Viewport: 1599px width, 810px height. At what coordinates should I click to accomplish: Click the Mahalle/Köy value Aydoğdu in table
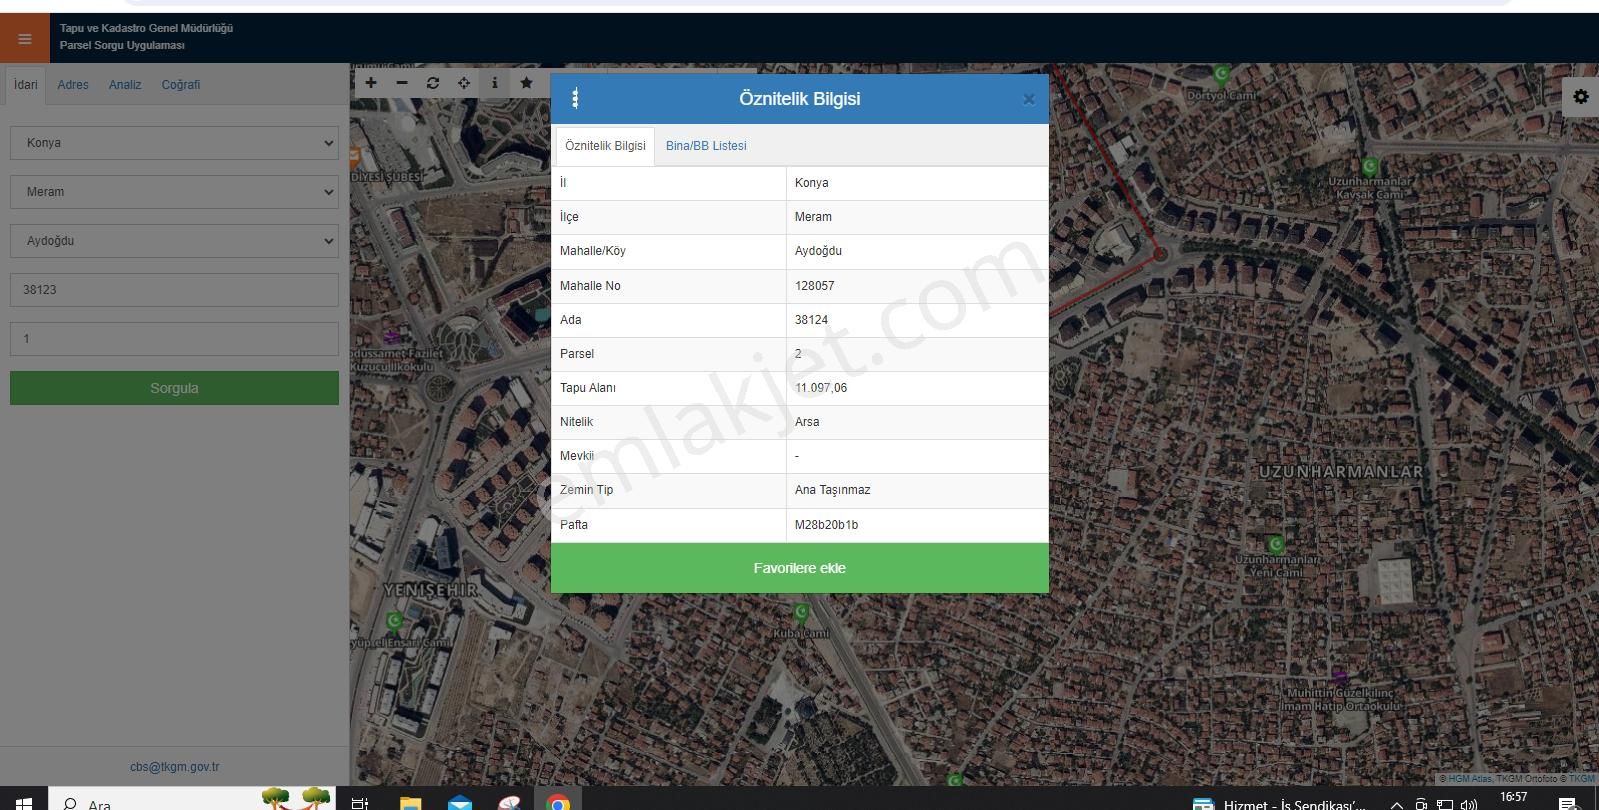coord(818,251)
